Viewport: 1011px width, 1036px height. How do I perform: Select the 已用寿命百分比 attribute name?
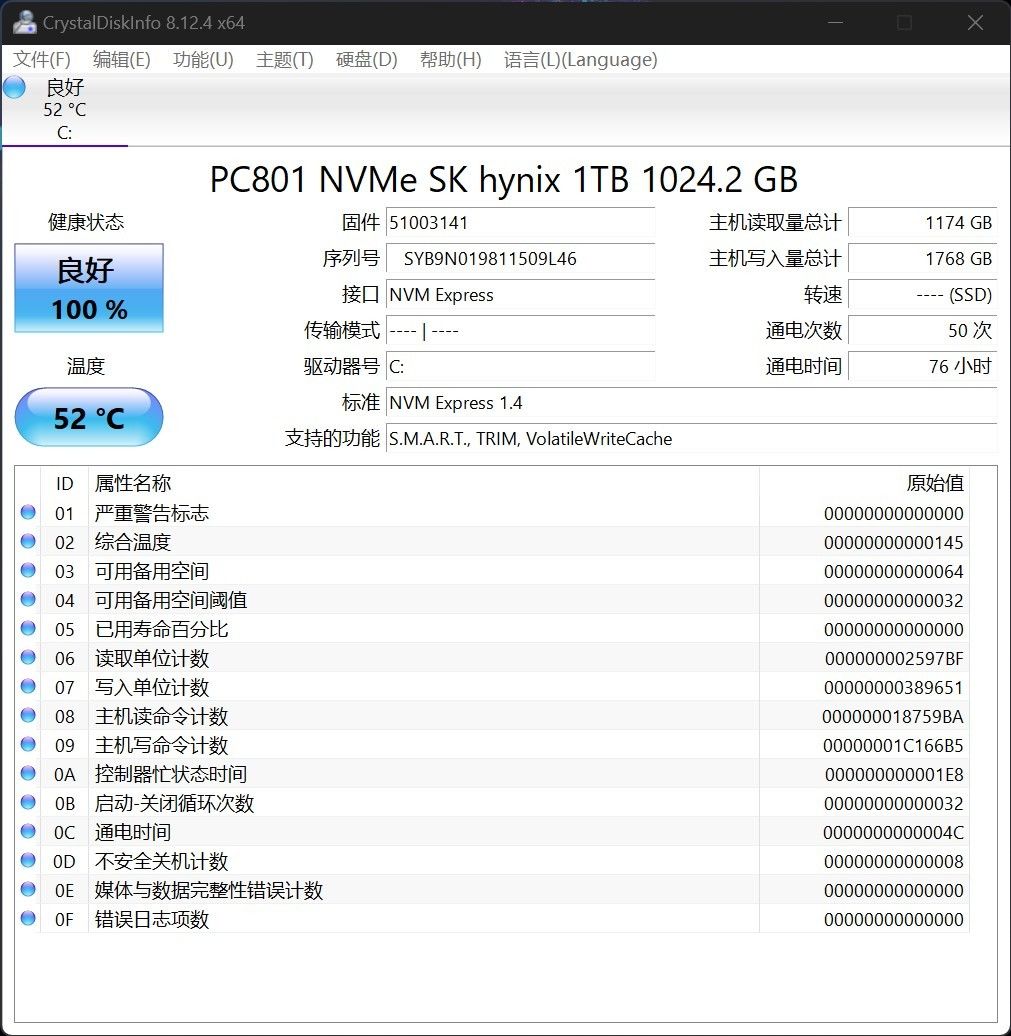161,630
